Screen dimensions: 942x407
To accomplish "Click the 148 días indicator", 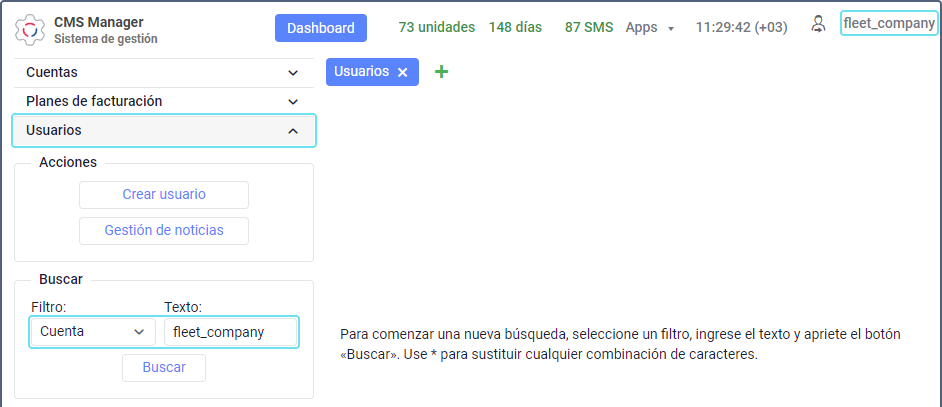I will click(515, 28).
